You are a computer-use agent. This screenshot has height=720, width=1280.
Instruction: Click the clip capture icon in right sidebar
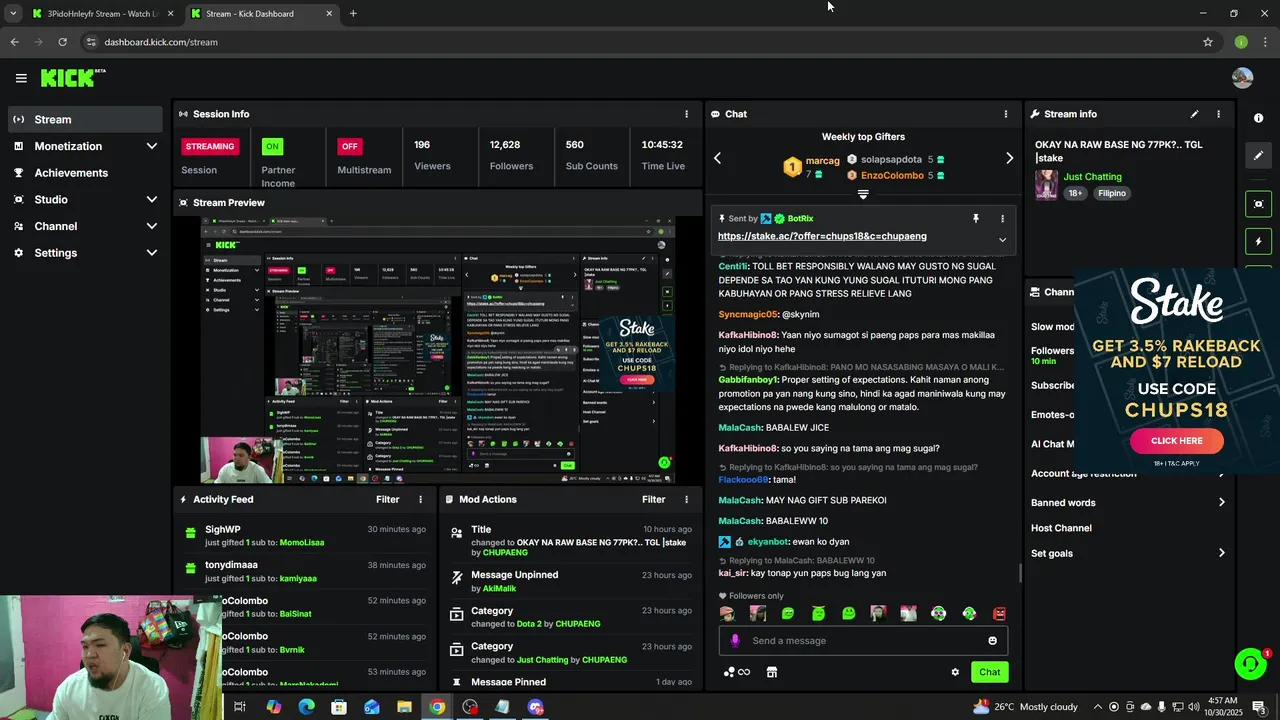tap(1258, 204)
